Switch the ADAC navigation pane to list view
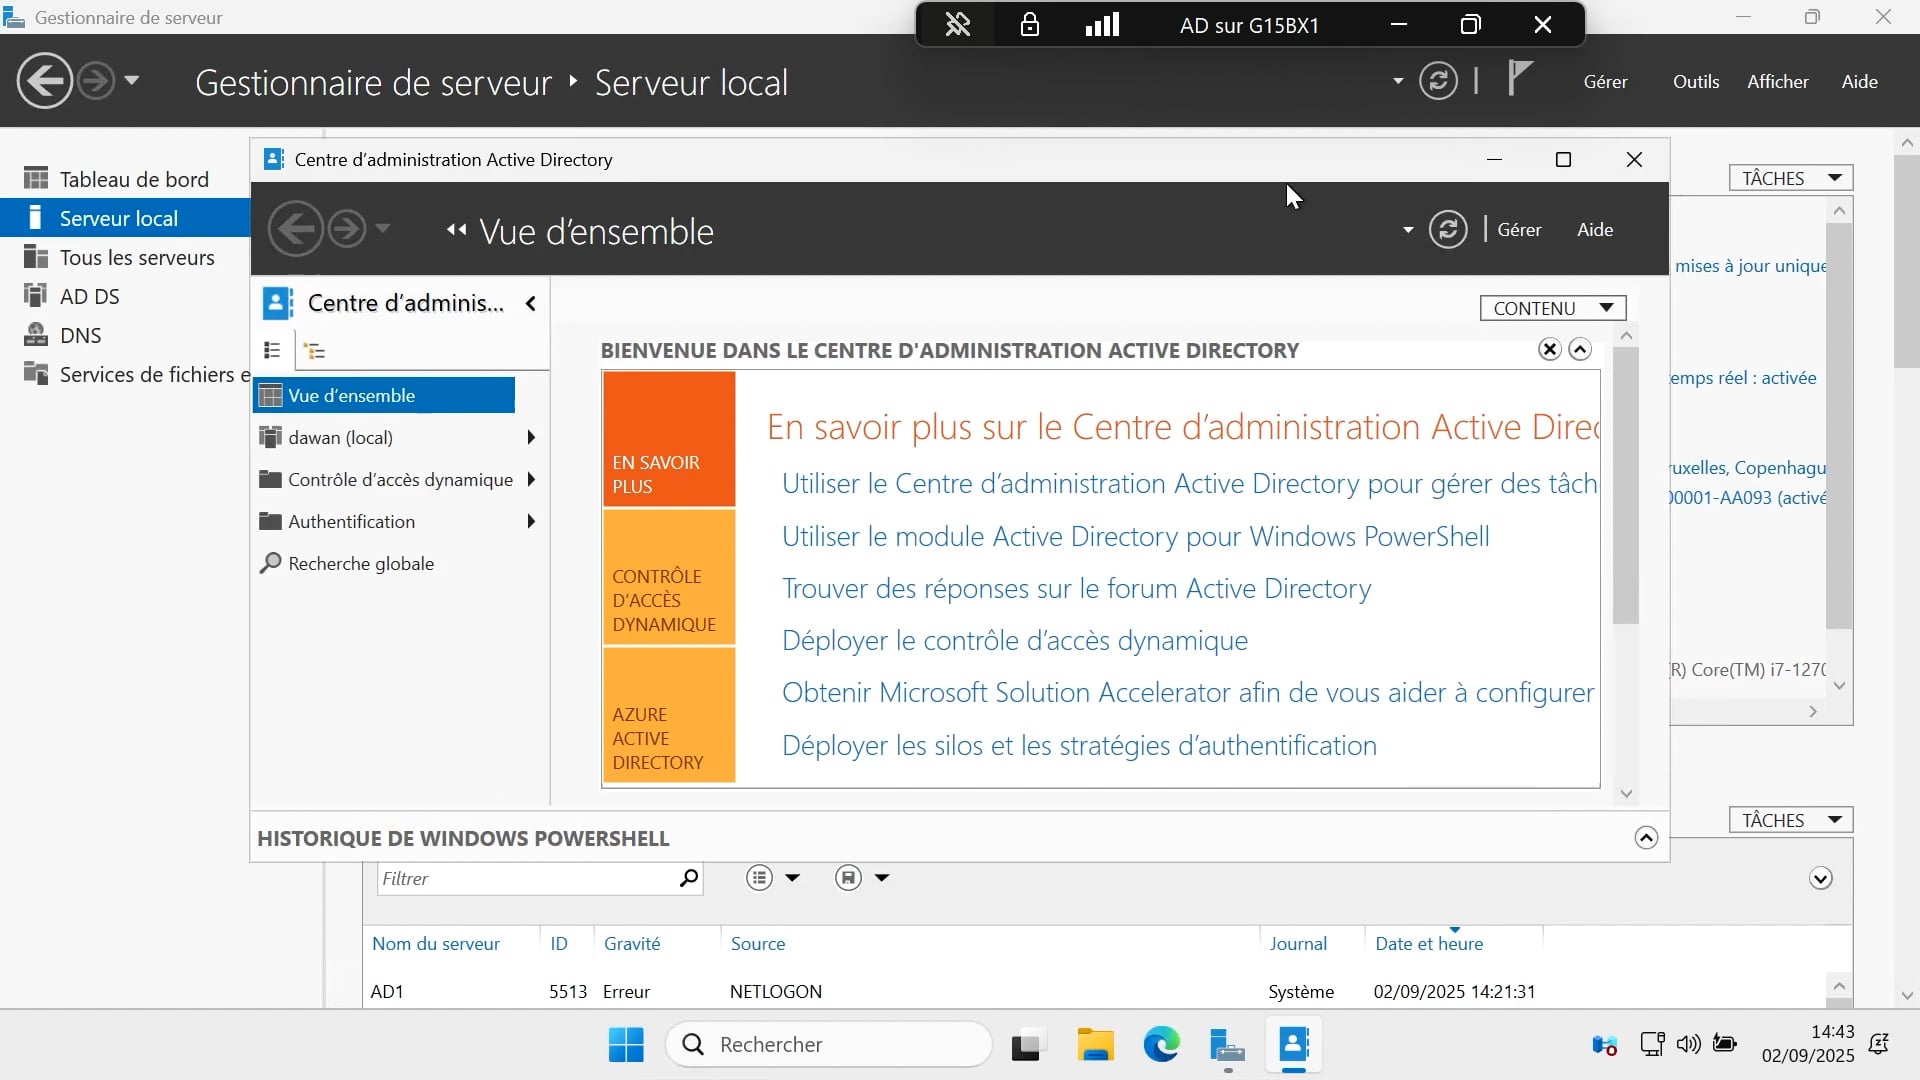Screen dimensions: 1920x1080 (272, 350)
